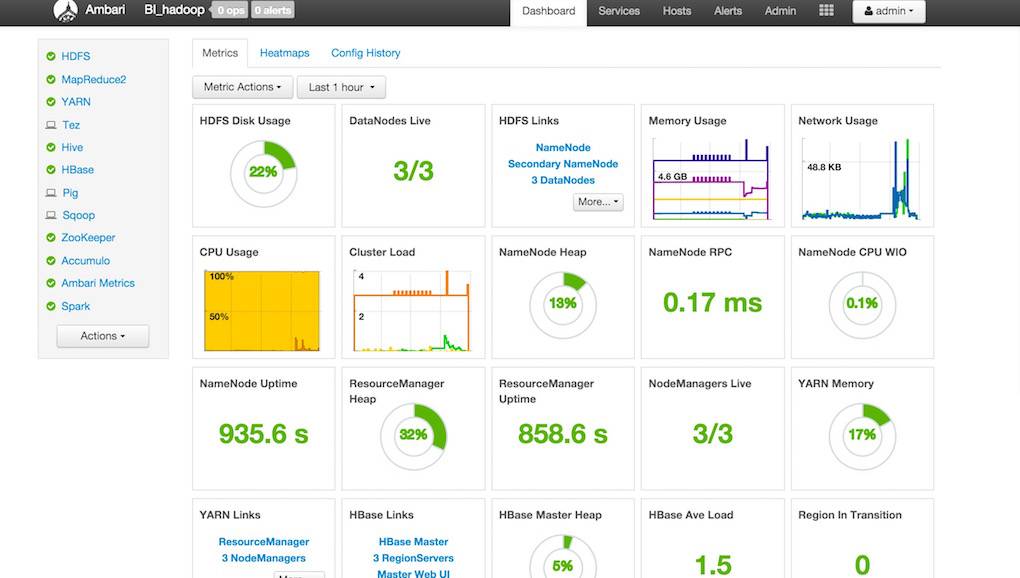Click the YARN Memory 17% gauge

tap(862, 436)
